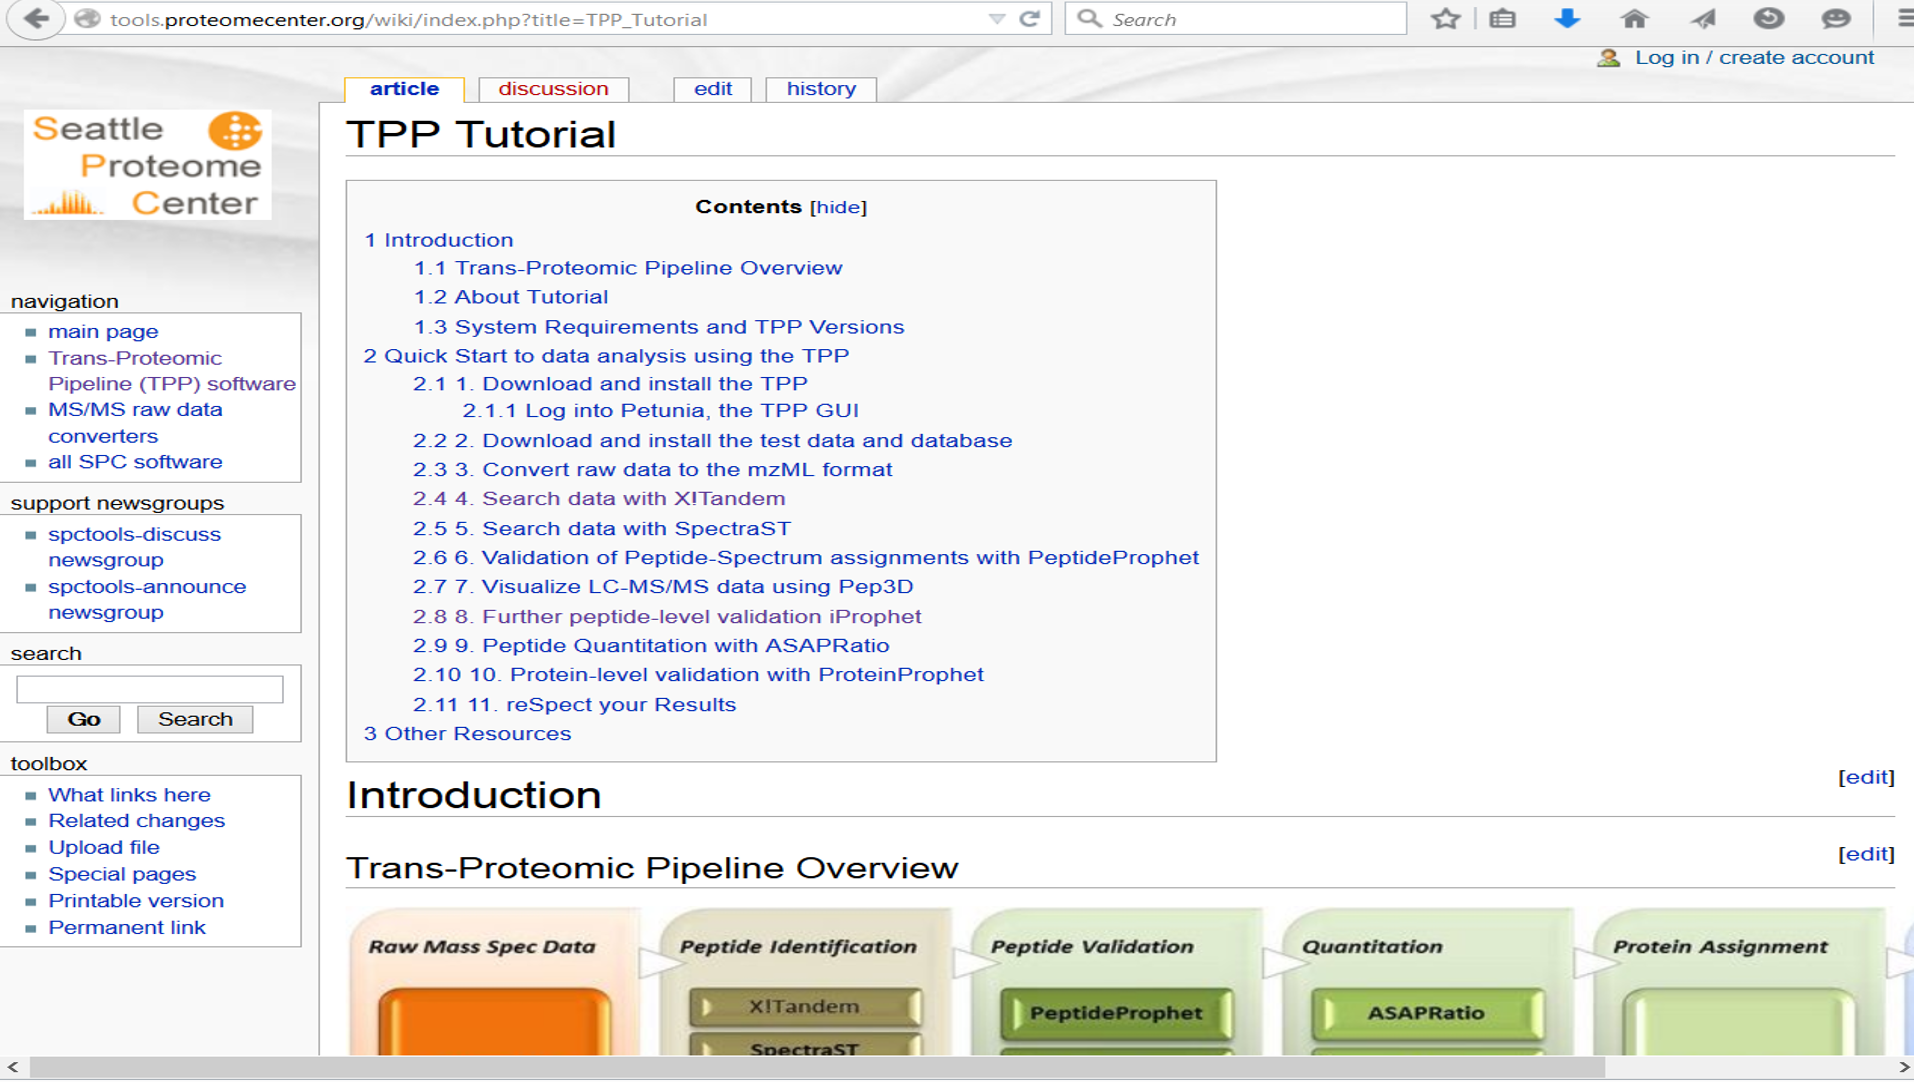Open Upload file link
The image size is (1914, 1082).
pyautogui.click(x=103, y=848)
